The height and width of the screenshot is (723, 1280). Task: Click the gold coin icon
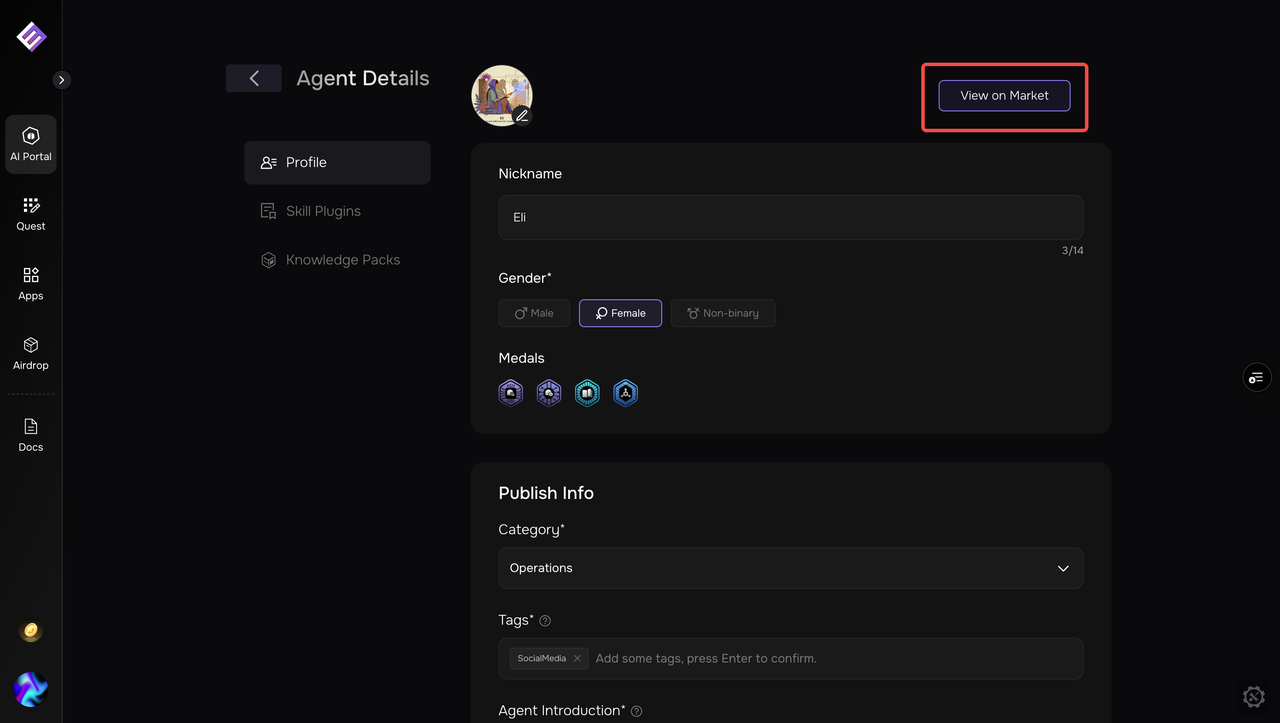coord(31,631)
